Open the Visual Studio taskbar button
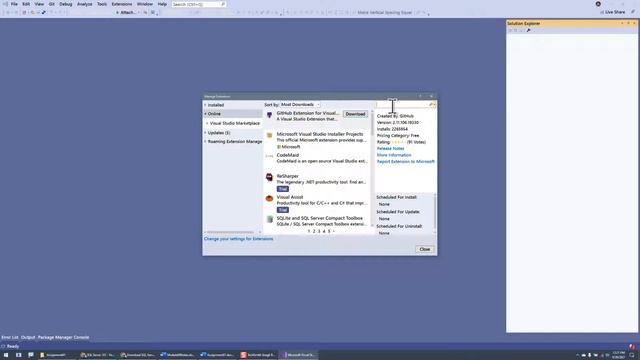 pyautogui.click(x=300, y=355)
